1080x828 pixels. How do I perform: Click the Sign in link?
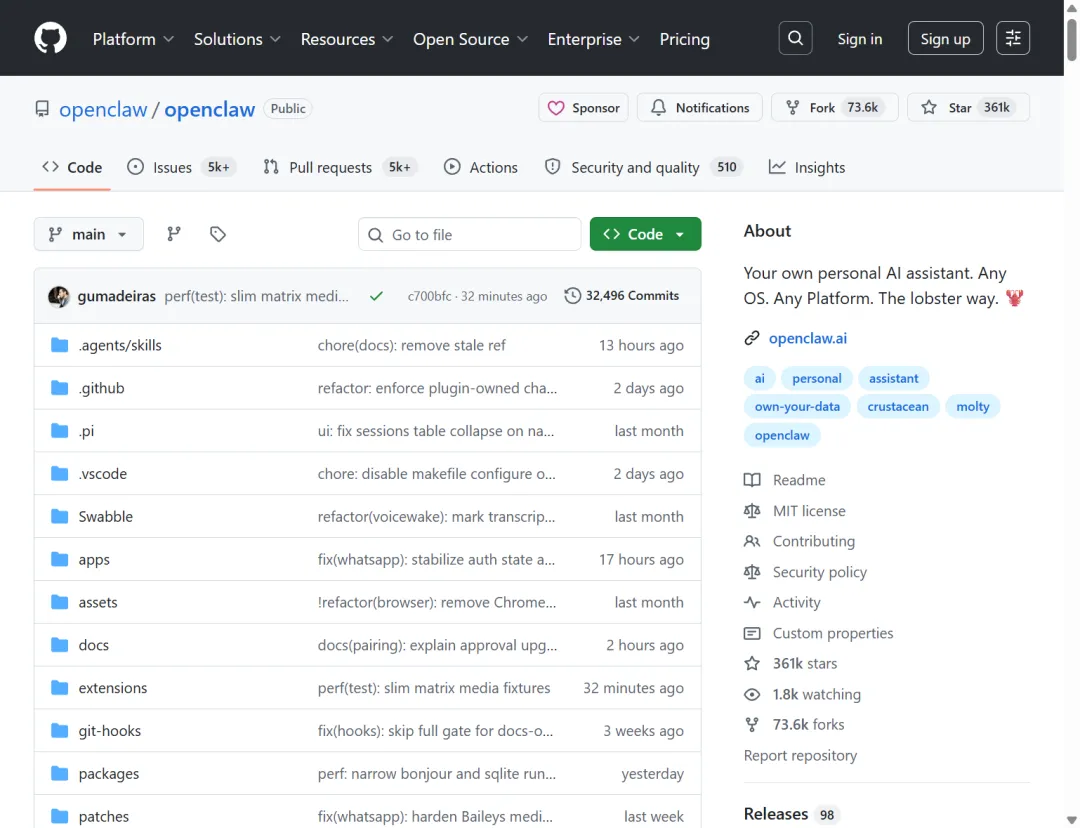[x=860, y=39]
